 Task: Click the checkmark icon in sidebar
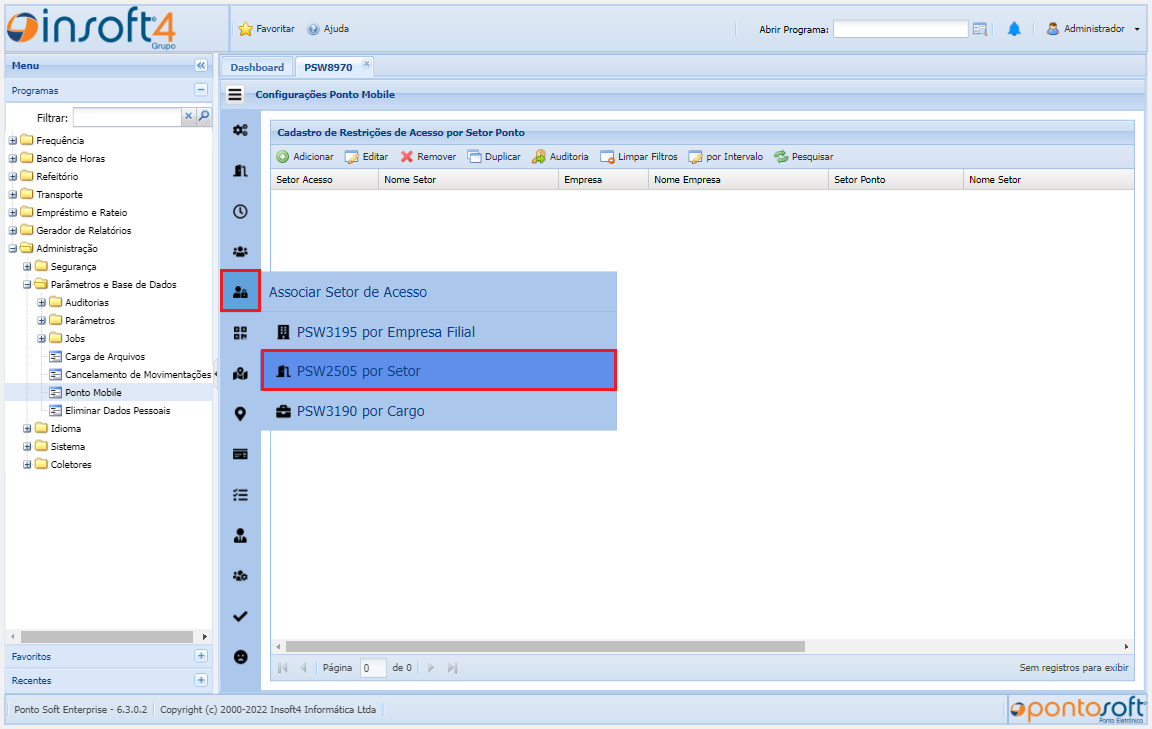pyautogui.click(x=240, y=616)
